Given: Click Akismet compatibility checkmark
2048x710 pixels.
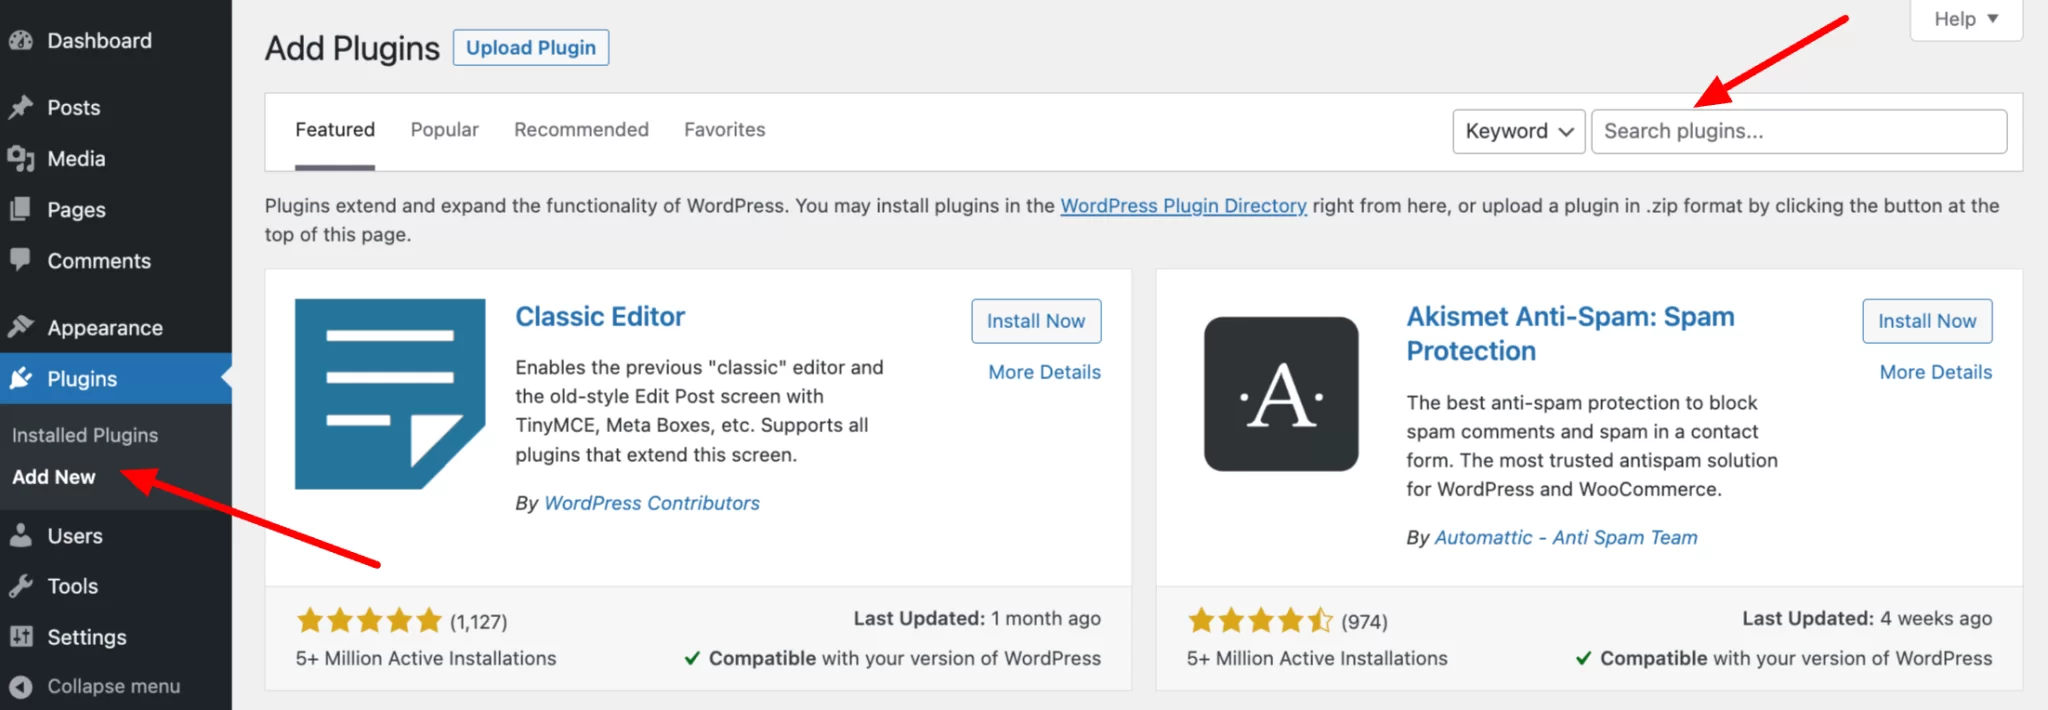Looking at the screenshot, I should (1583, 658).
